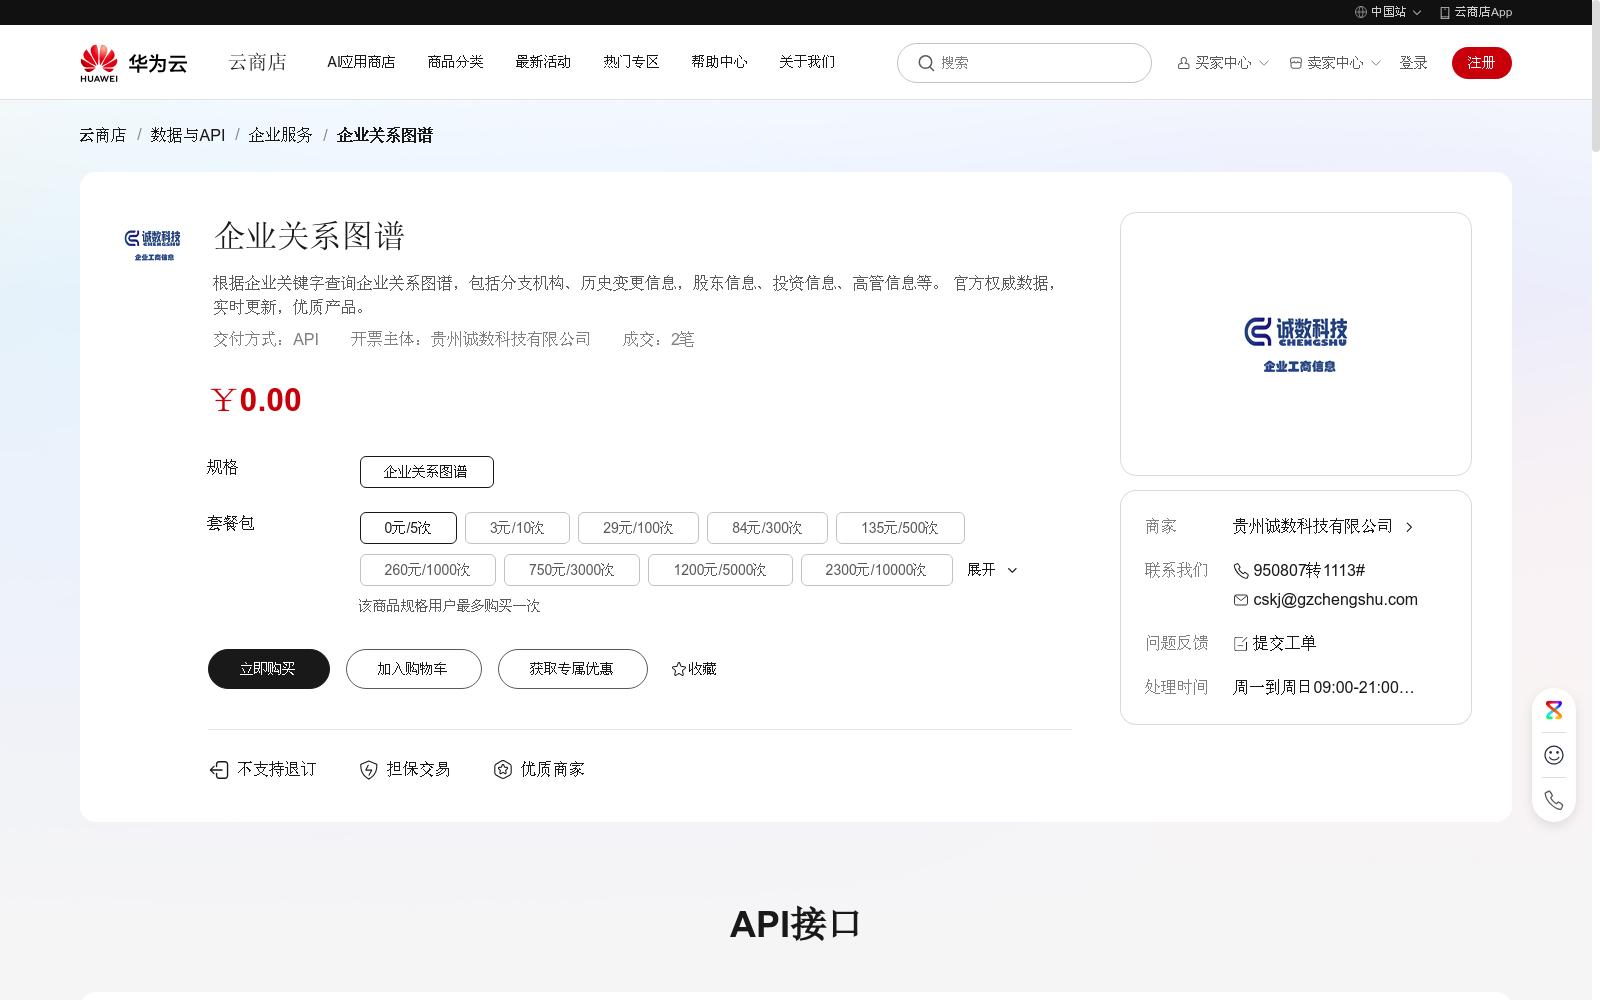Screen dimensions: 1600x1000
Task: Click the 加入购物车 button
Action: [x=414, y=669]
